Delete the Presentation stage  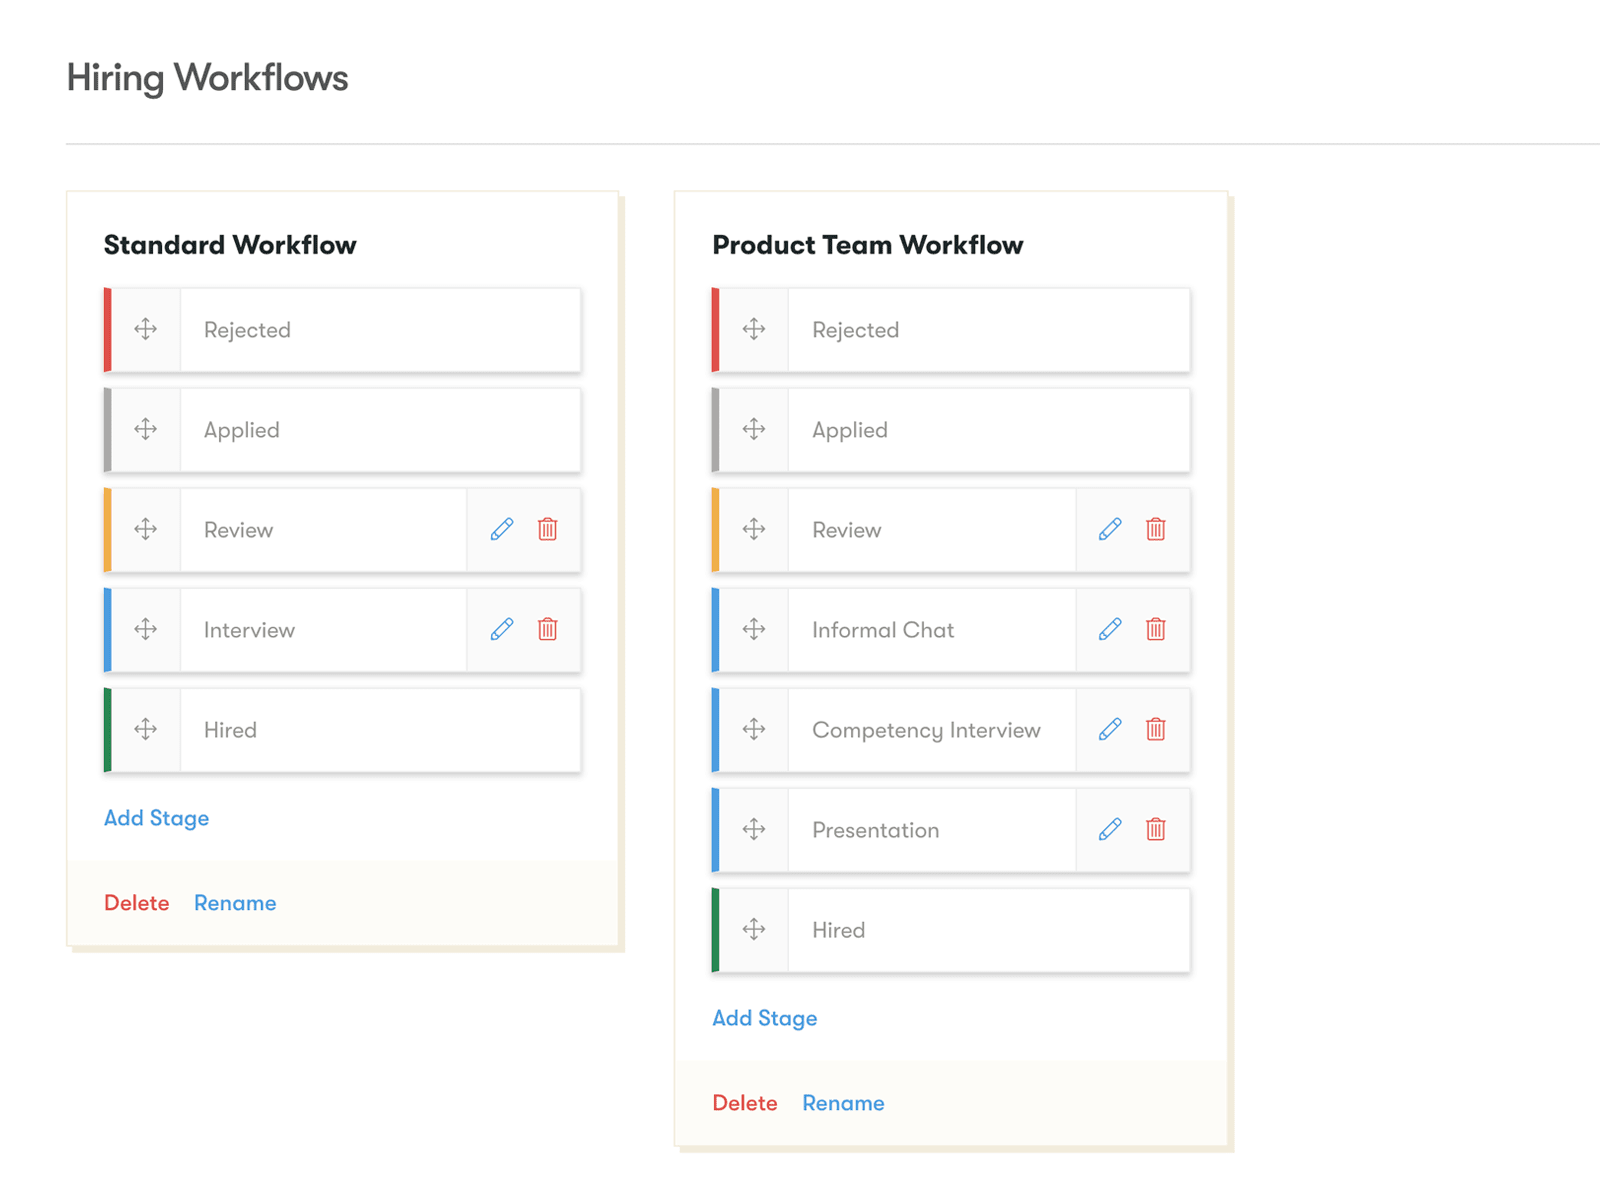(x=1156, y=829)
